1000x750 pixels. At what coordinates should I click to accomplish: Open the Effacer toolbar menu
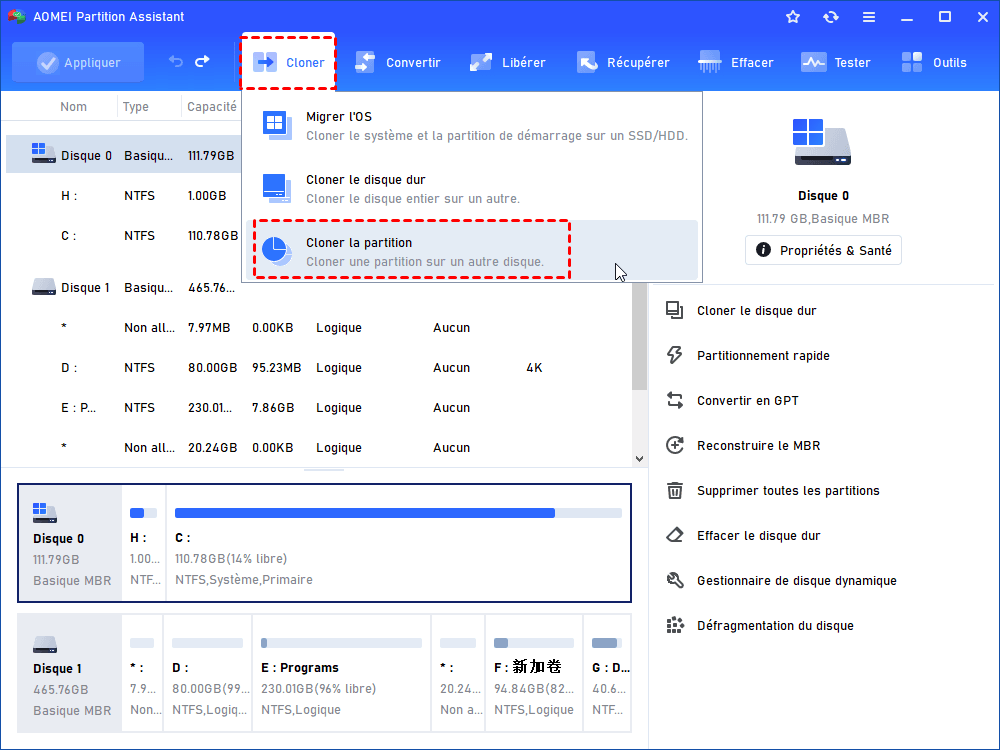(735, 62)
